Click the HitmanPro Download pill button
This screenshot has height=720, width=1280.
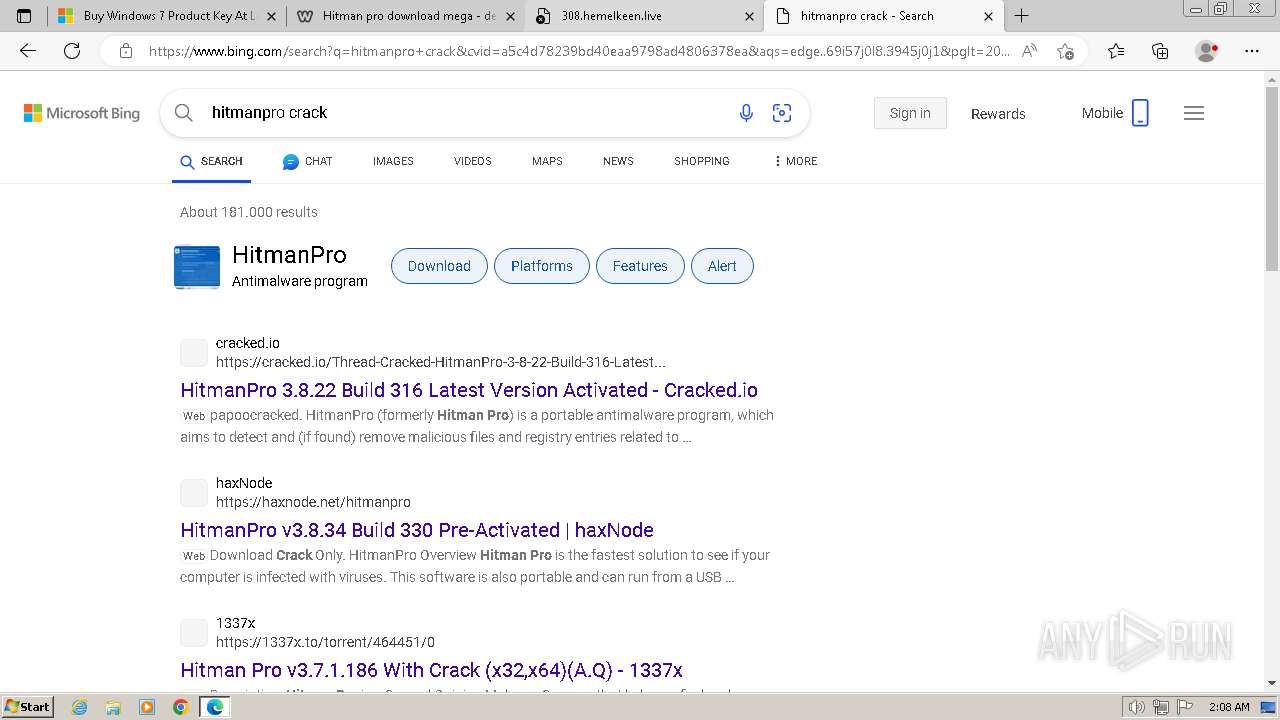tap(439, 266)
